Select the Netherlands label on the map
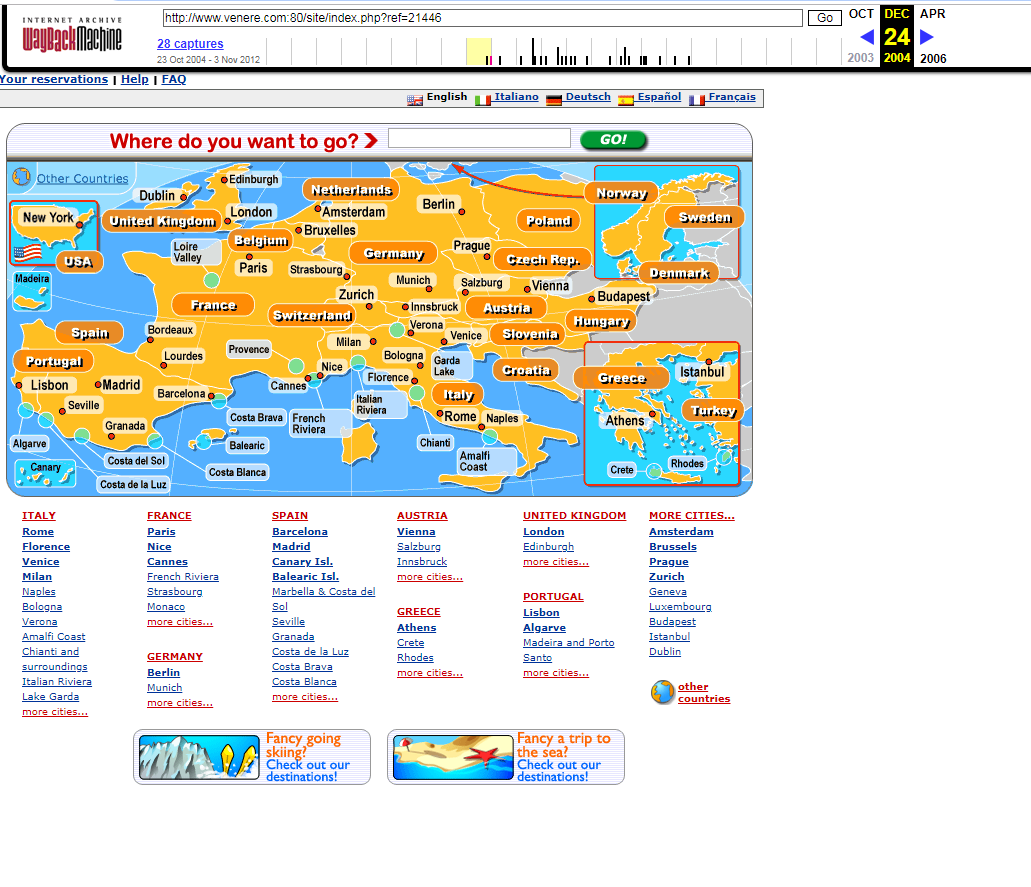 [x=351, y=190]
